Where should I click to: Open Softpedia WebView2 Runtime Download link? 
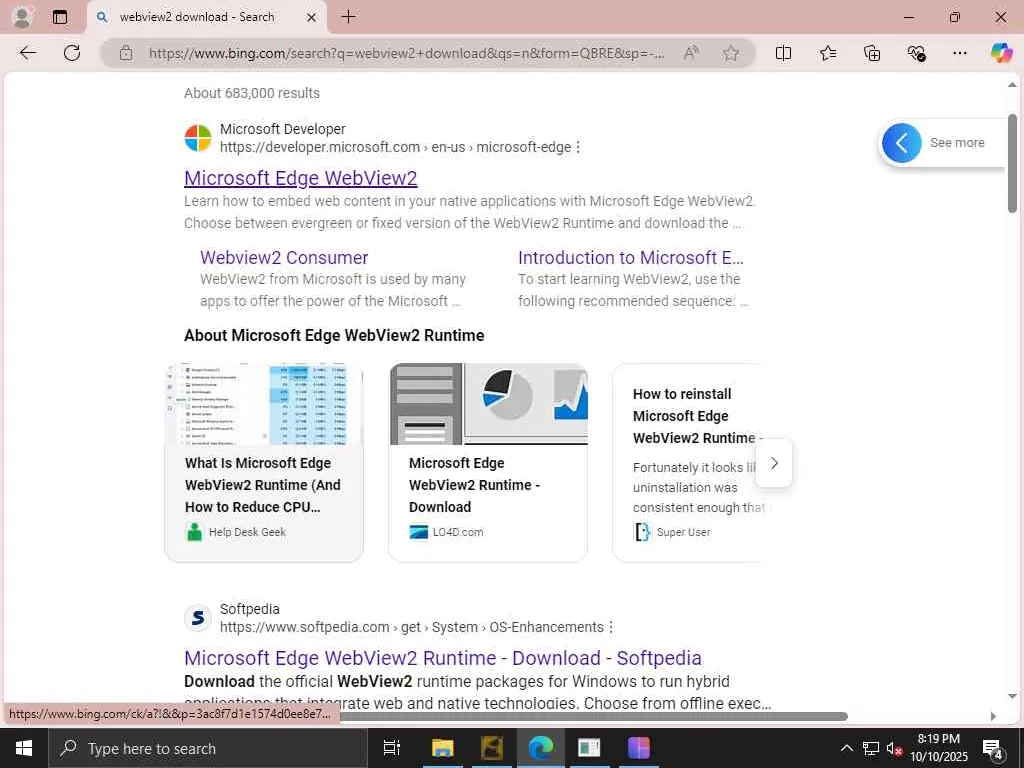(x=443, y=658)
